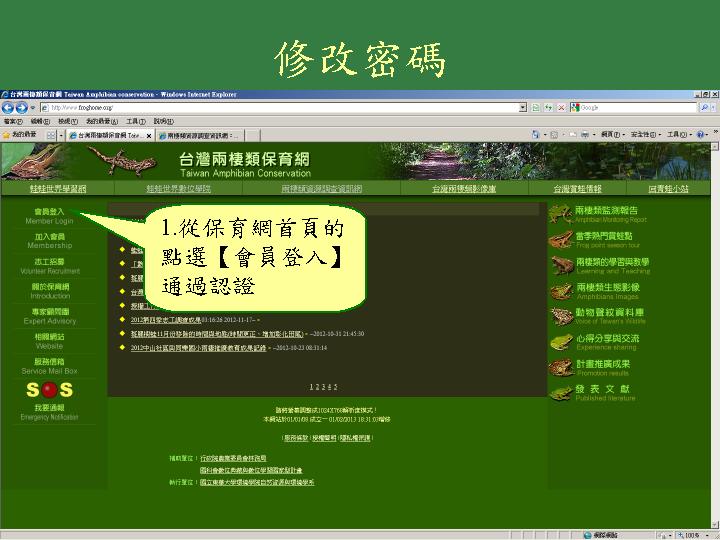The height and width of the screenshot is (540, 720).
Task: Switch to the second browser tab 兩棲類資源調查
Action: point(199,135)
